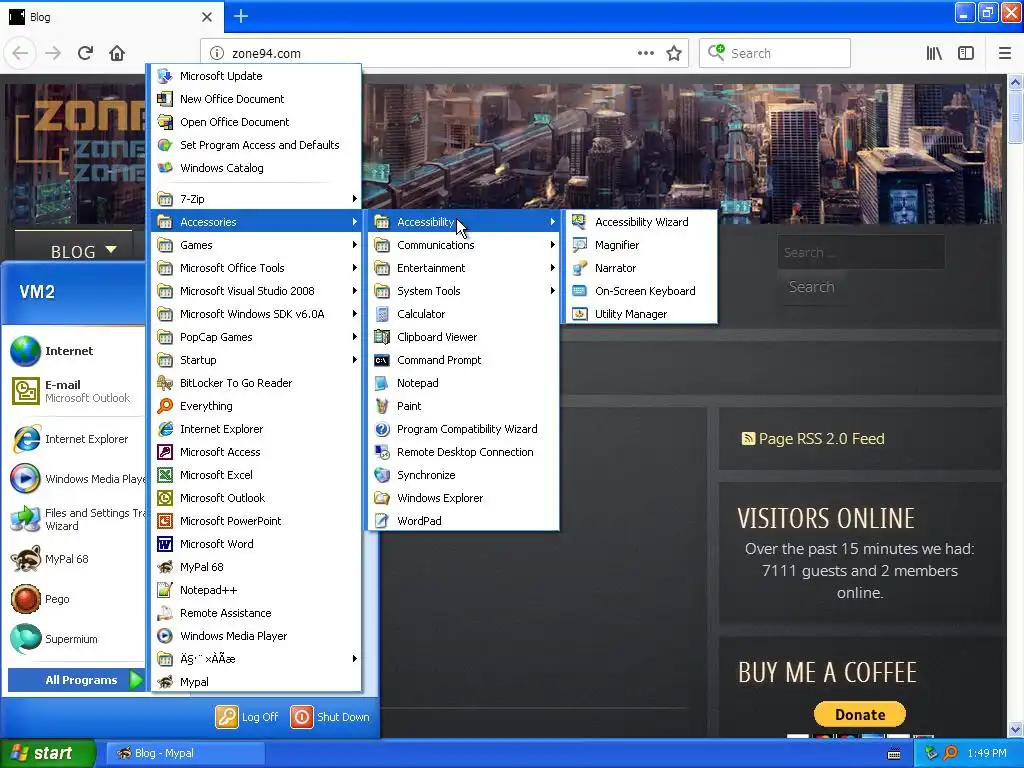Screen dimensions: 1024x768
Task: Launch Paint
Action: click(463, 406)
